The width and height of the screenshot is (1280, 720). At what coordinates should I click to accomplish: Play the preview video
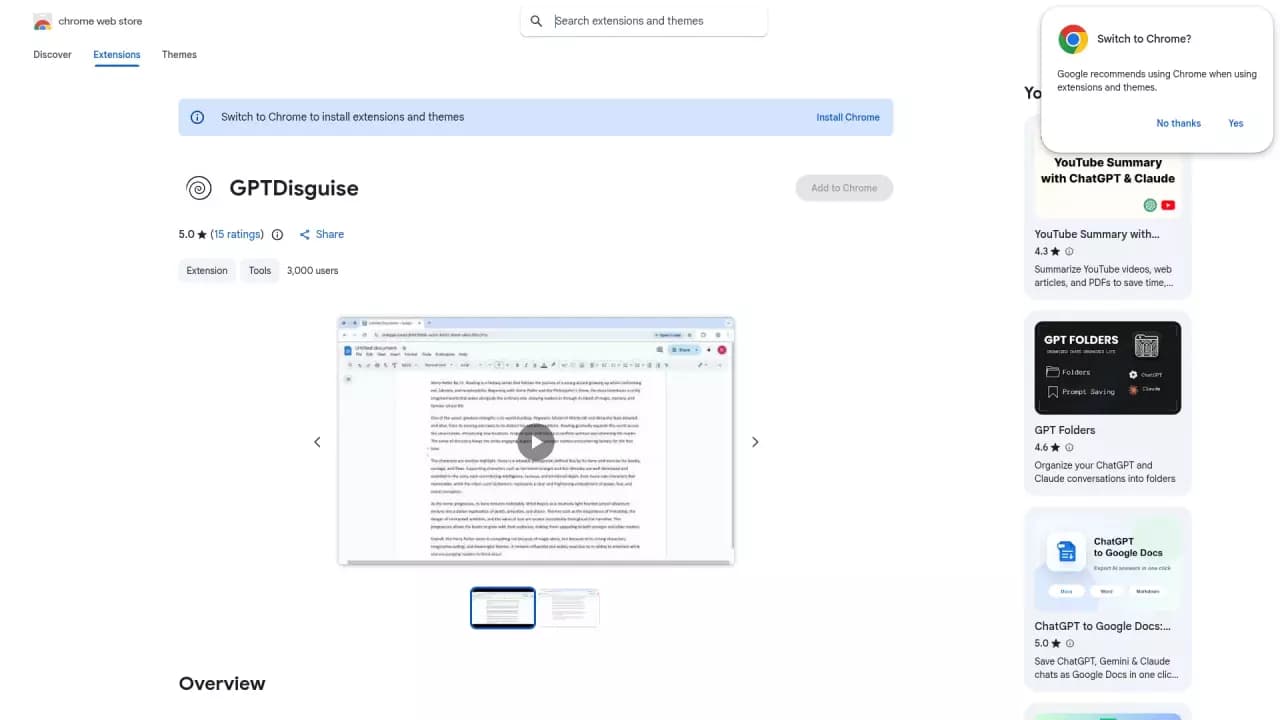point(536,442)
